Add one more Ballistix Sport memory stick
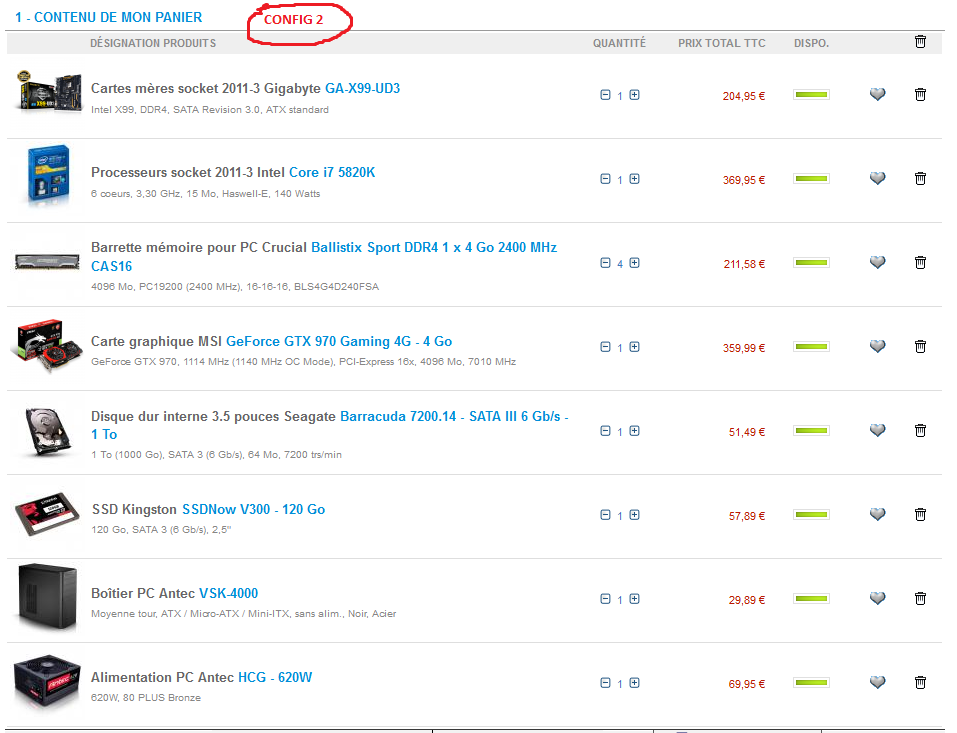This screenshot has height=733, width=957. [x=635, y=262]
